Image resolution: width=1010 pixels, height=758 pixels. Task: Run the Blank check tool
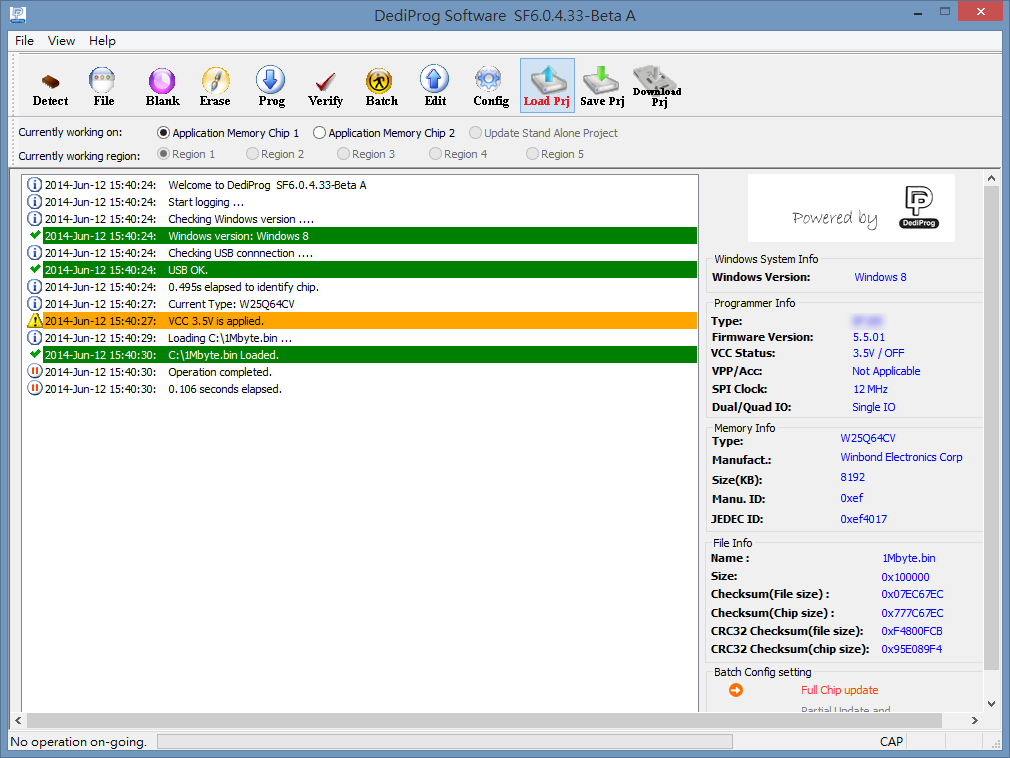pyautogui.click(x=162, y=86)
